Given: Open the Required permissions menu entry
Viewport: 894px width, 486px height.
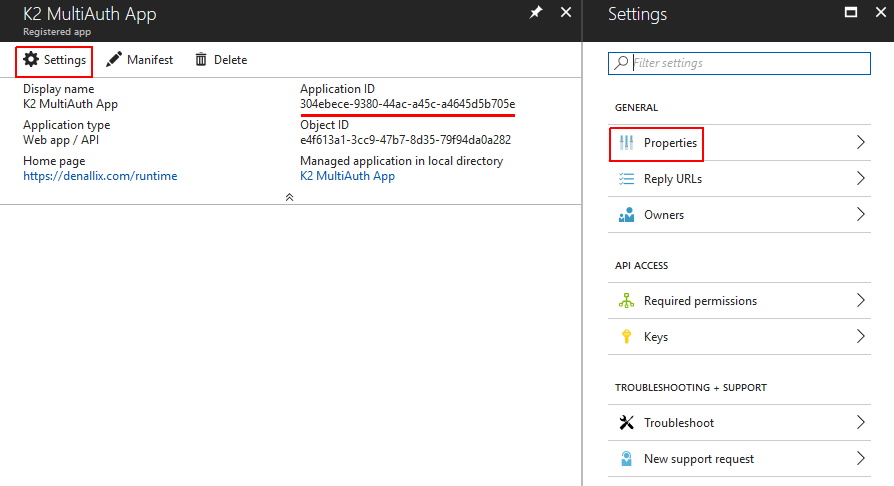Looking at the screenshot, I should click(700, 301).
